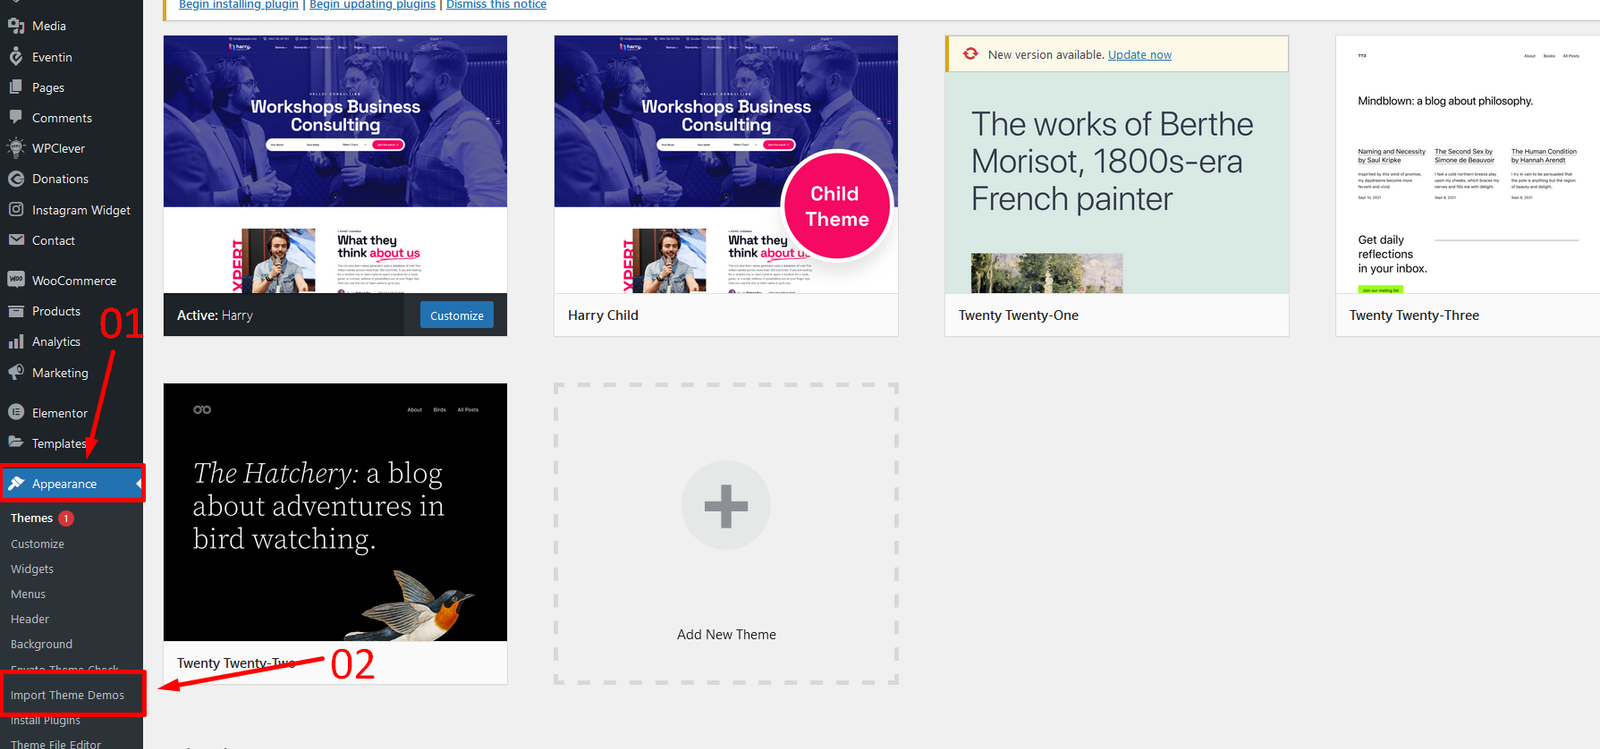Click the Media sidebar icon
Screen dimensions: 1600x749
16,26
